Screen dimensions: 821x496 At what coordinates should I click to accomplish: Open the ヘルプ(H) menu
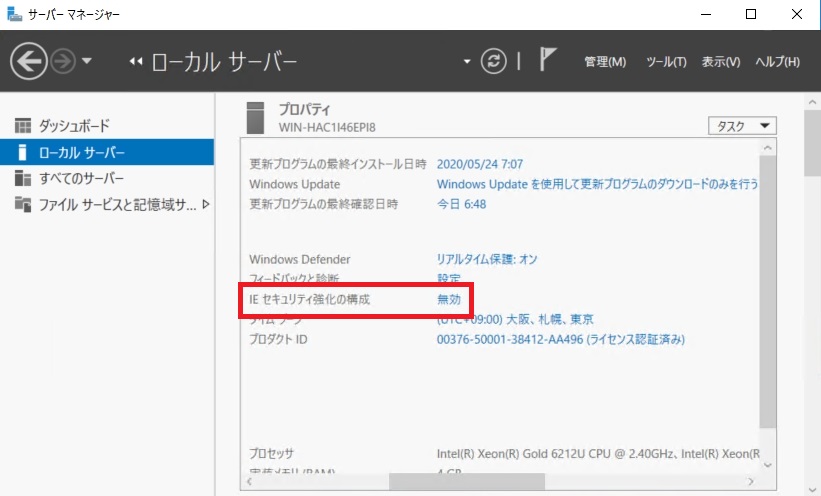777,62
